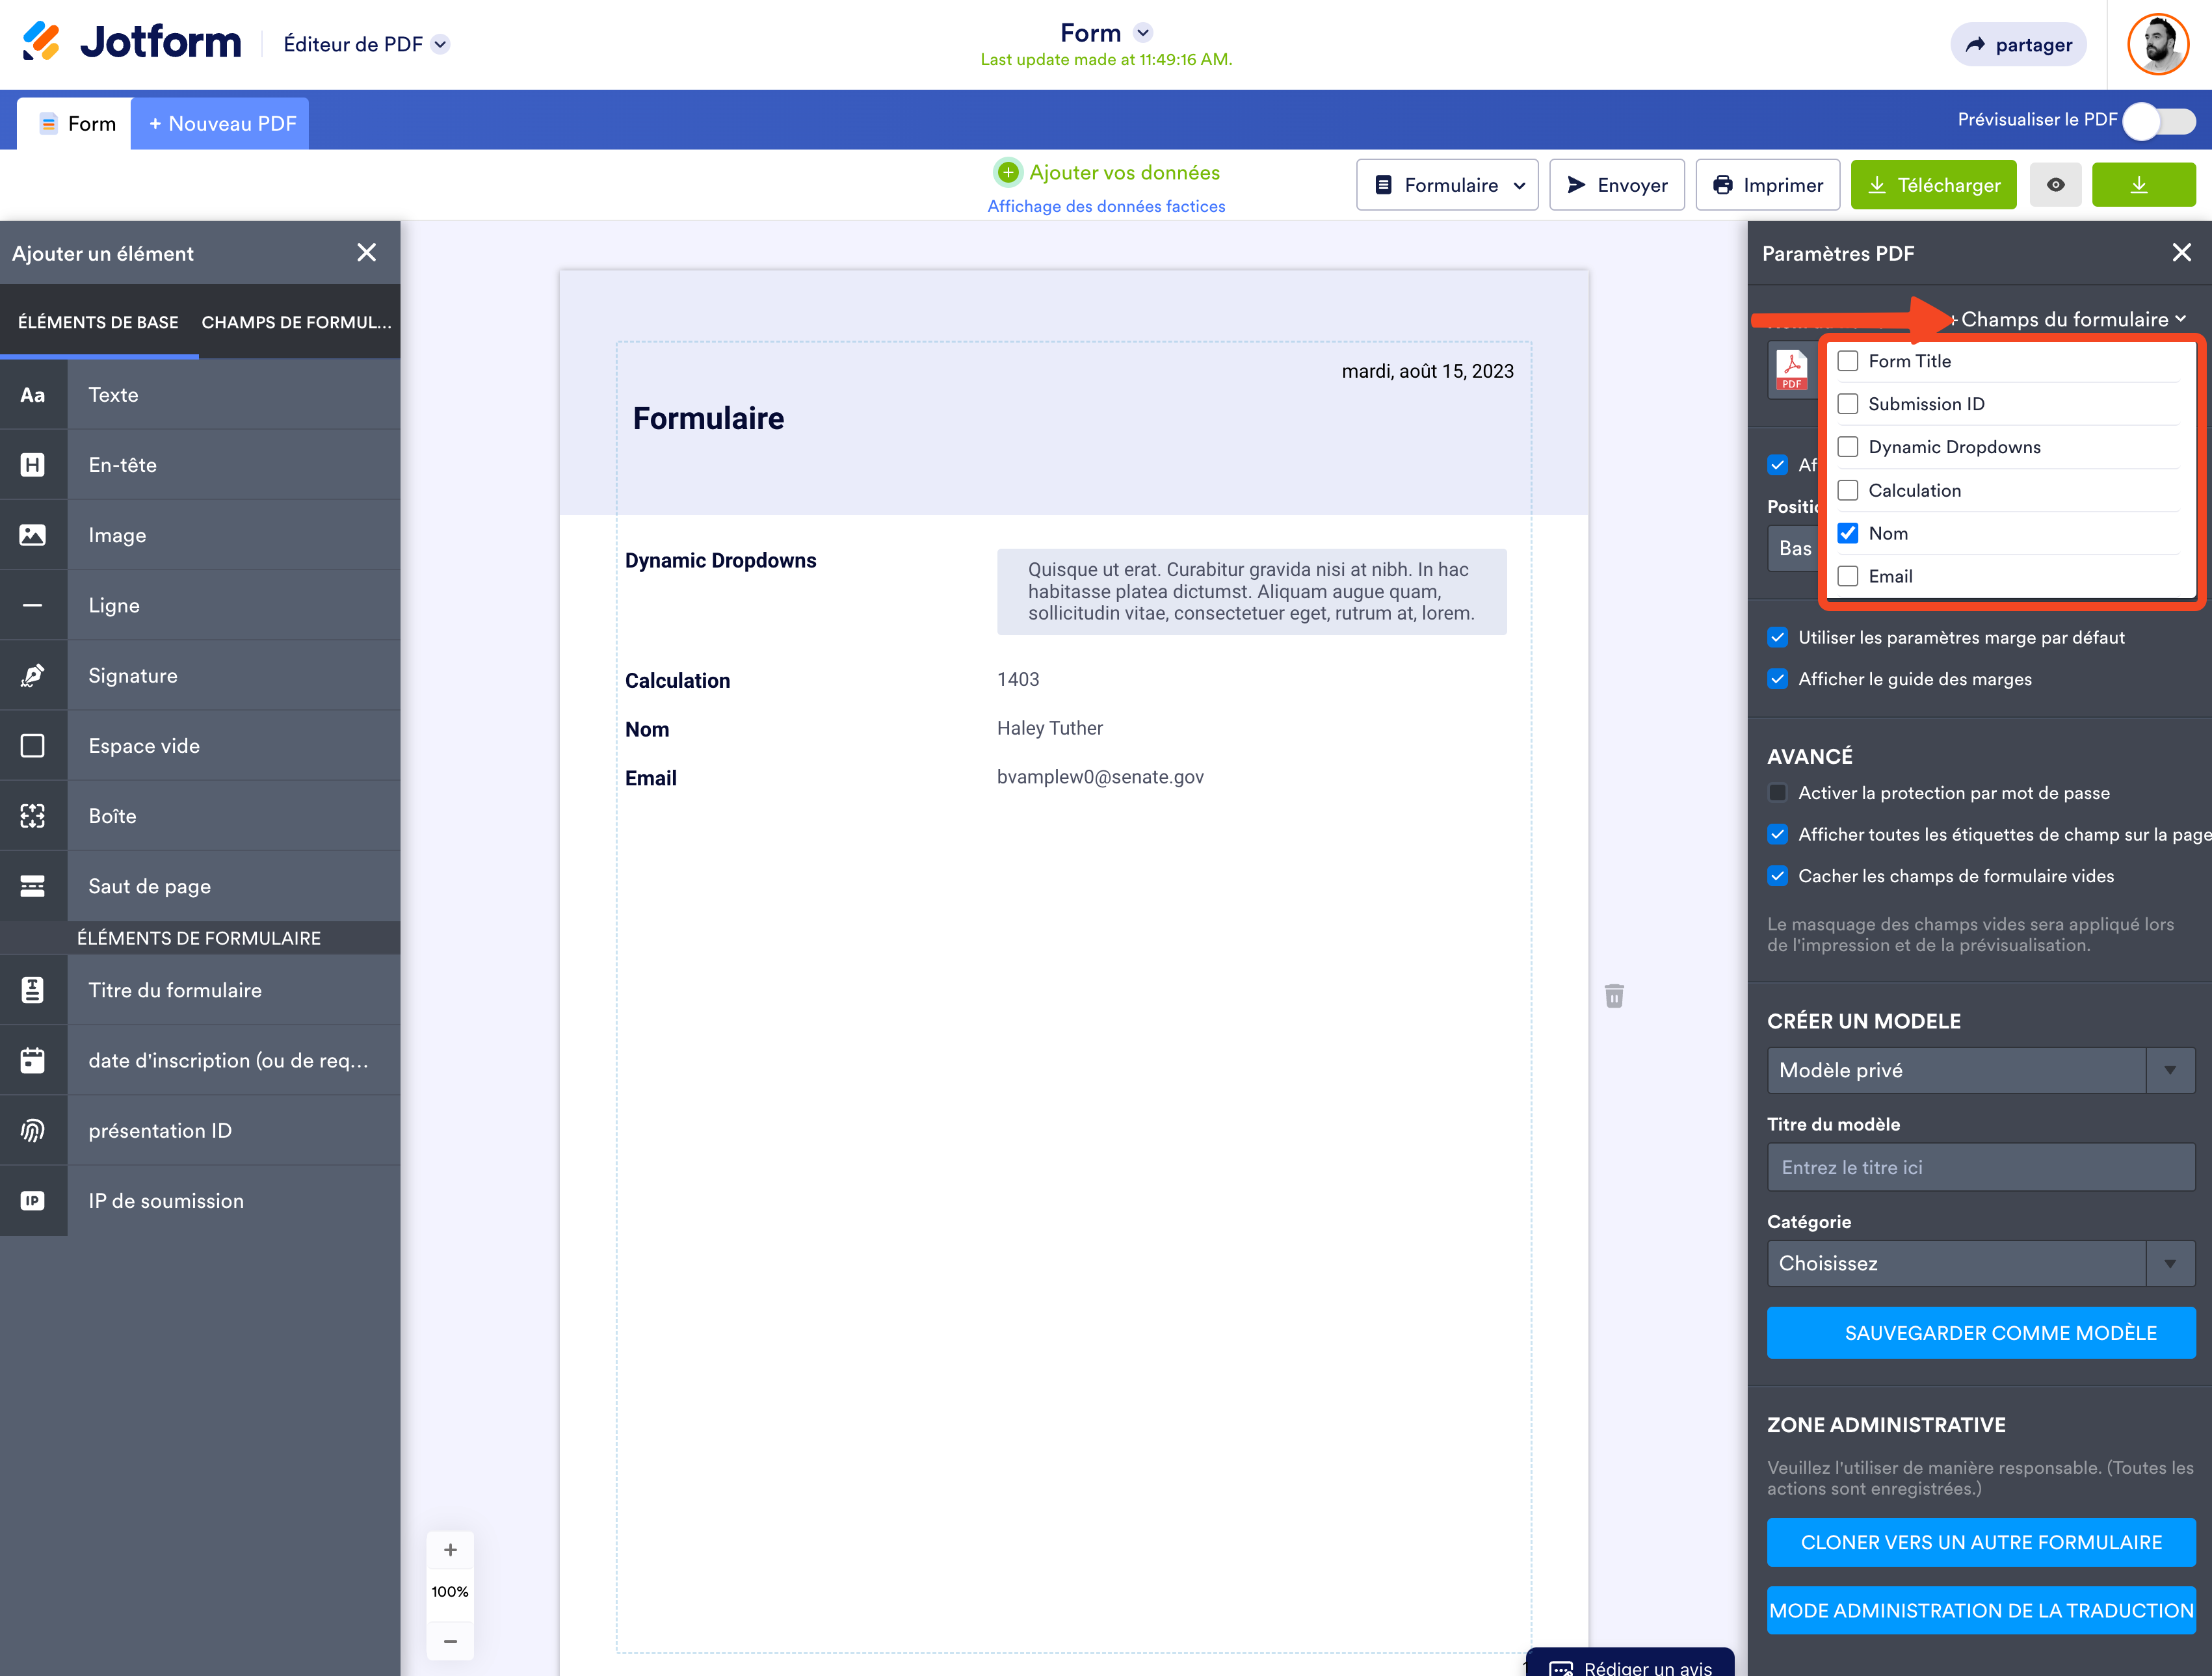Click the zoom in plus icon

coord(450,1550)
